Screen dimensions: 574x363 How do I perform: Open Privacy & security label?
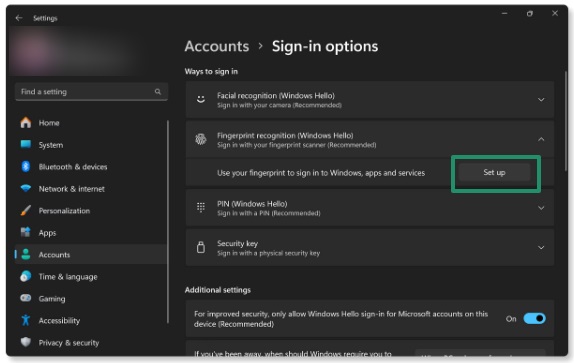(x=69, y=343)
